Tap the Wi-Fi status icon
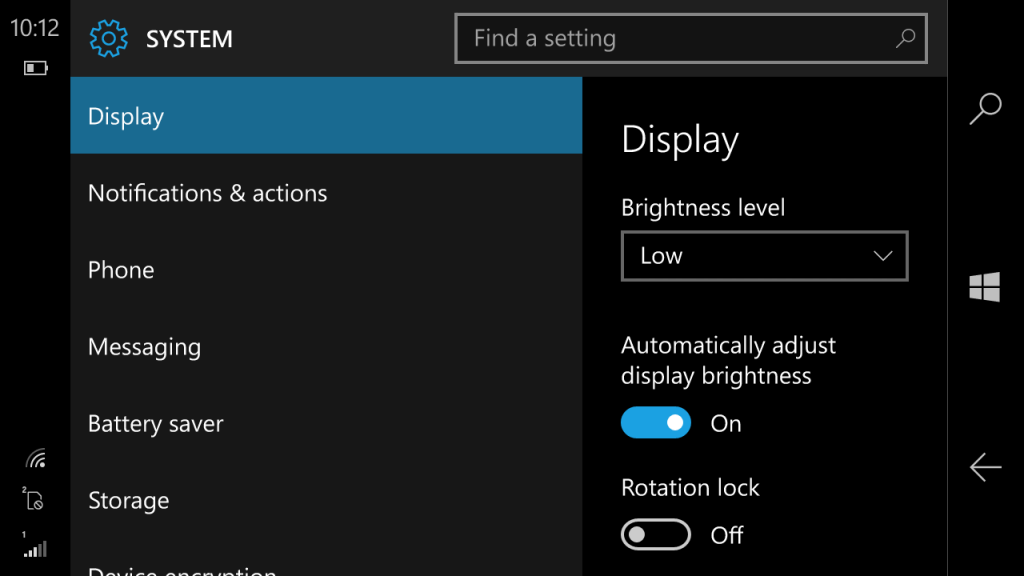This screenshot has height=576, width=1024. click(36, 458)
